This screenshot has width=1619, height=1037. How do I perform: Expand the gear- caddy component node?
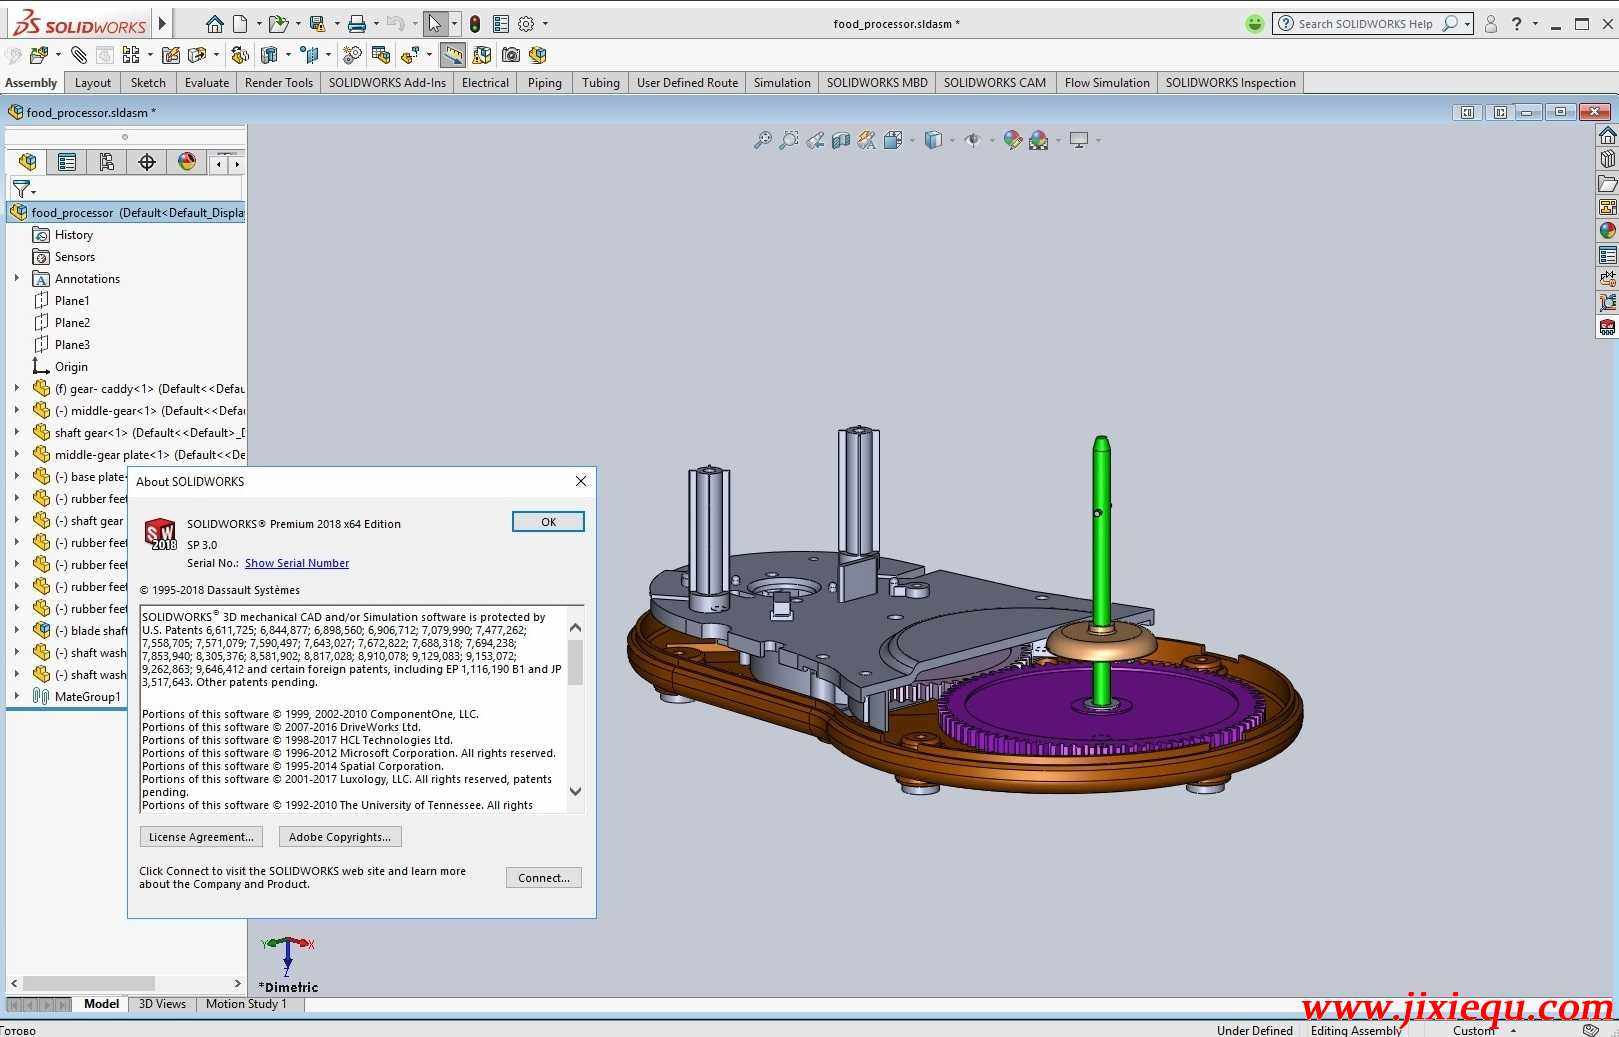[x=17, y=388]
